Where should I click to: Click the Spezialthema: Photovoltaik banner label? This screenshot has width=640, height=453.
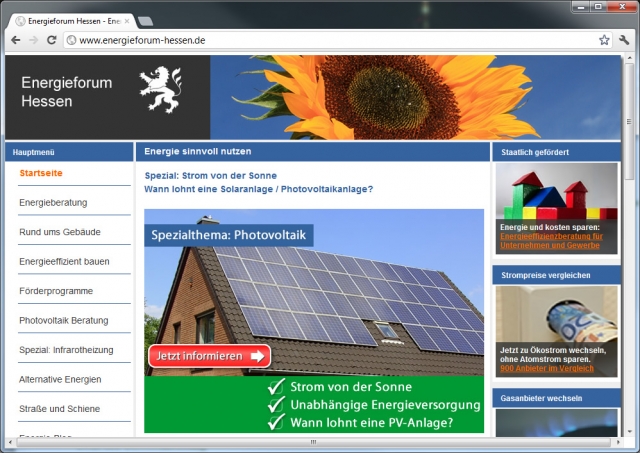point(229,235)
